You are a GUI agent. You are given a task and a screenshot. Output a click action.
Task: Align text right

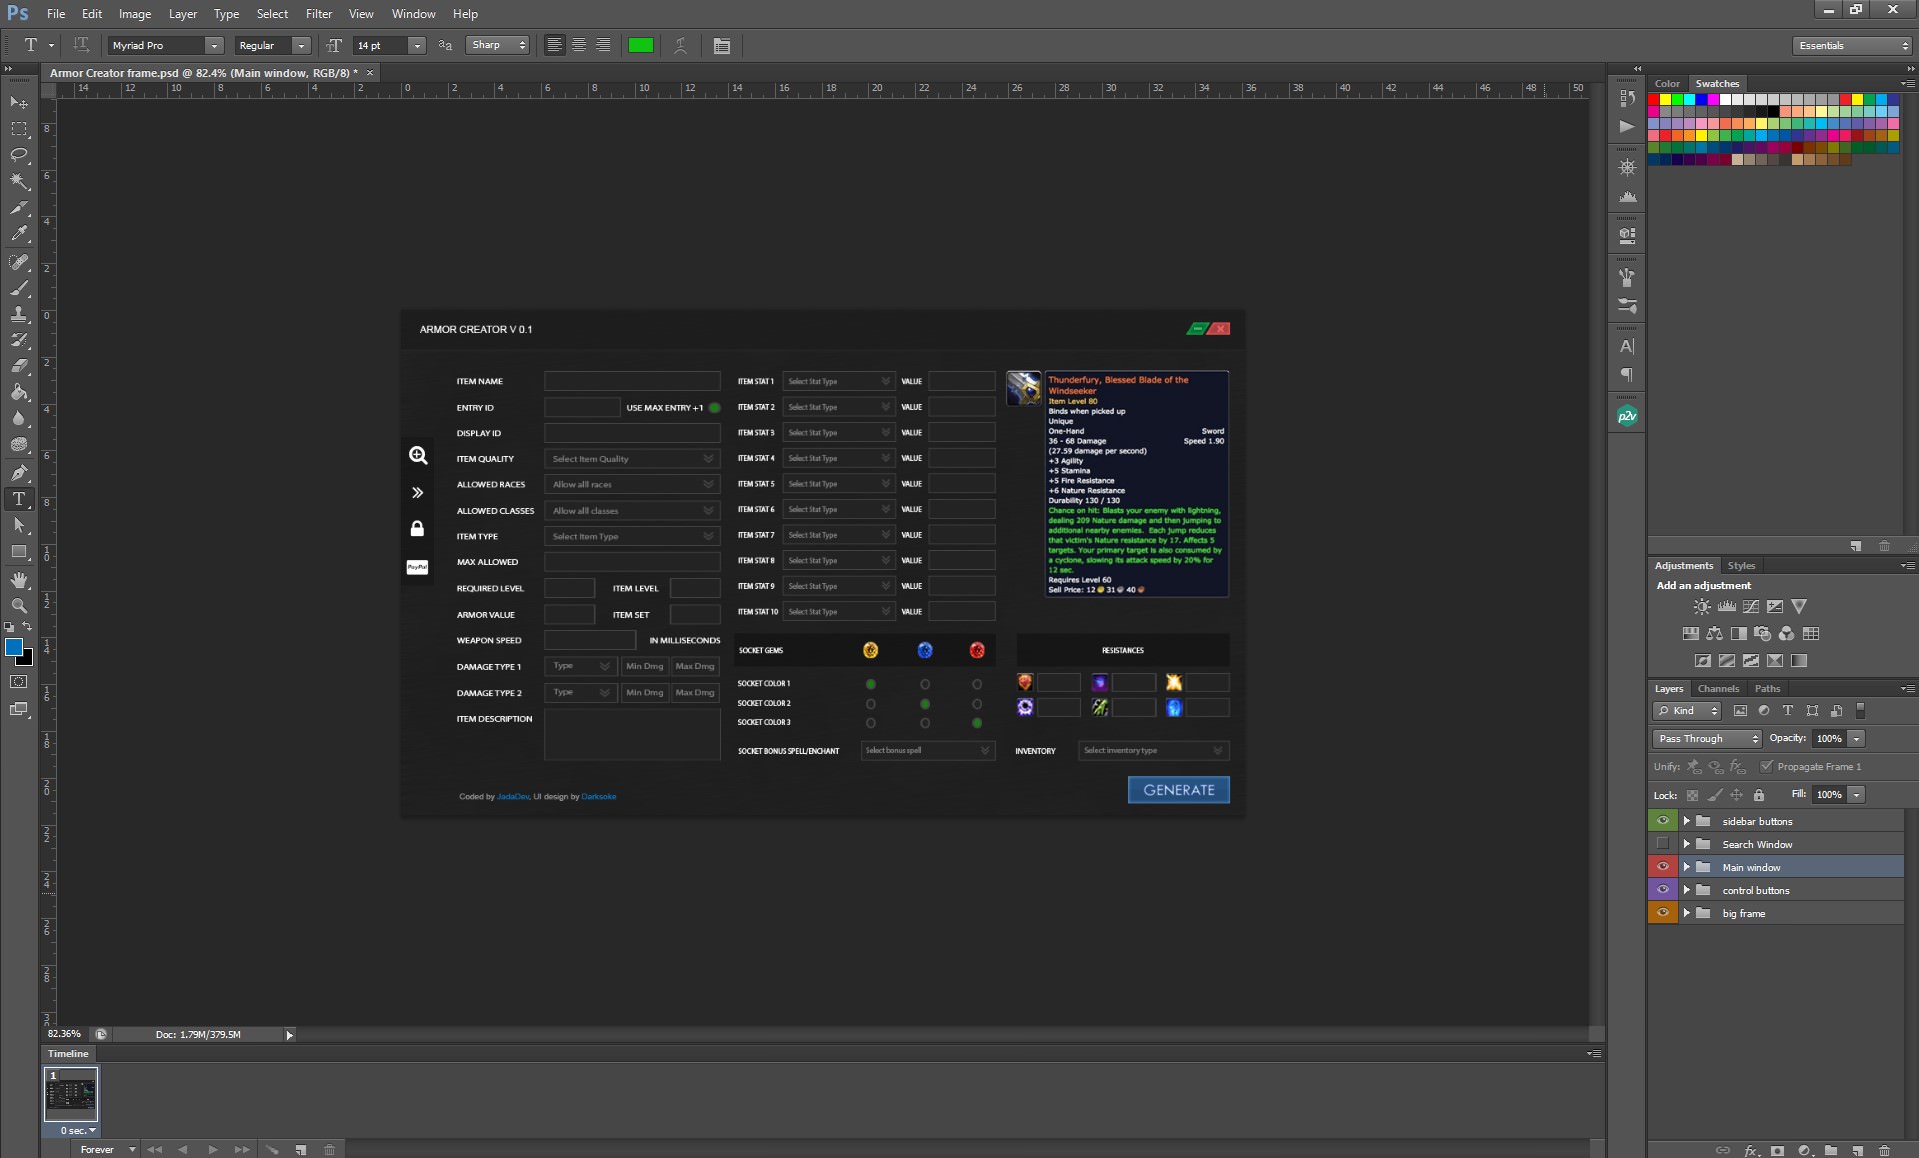coord(603,46)
